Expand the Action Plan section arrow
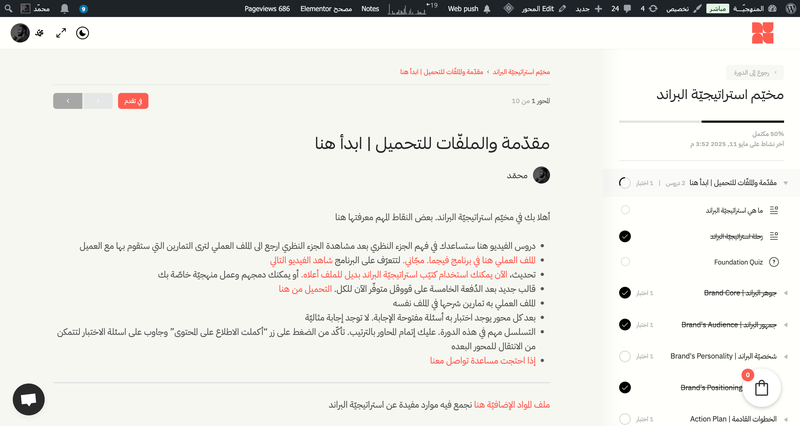Screen dimensions: 800x426 786,419
